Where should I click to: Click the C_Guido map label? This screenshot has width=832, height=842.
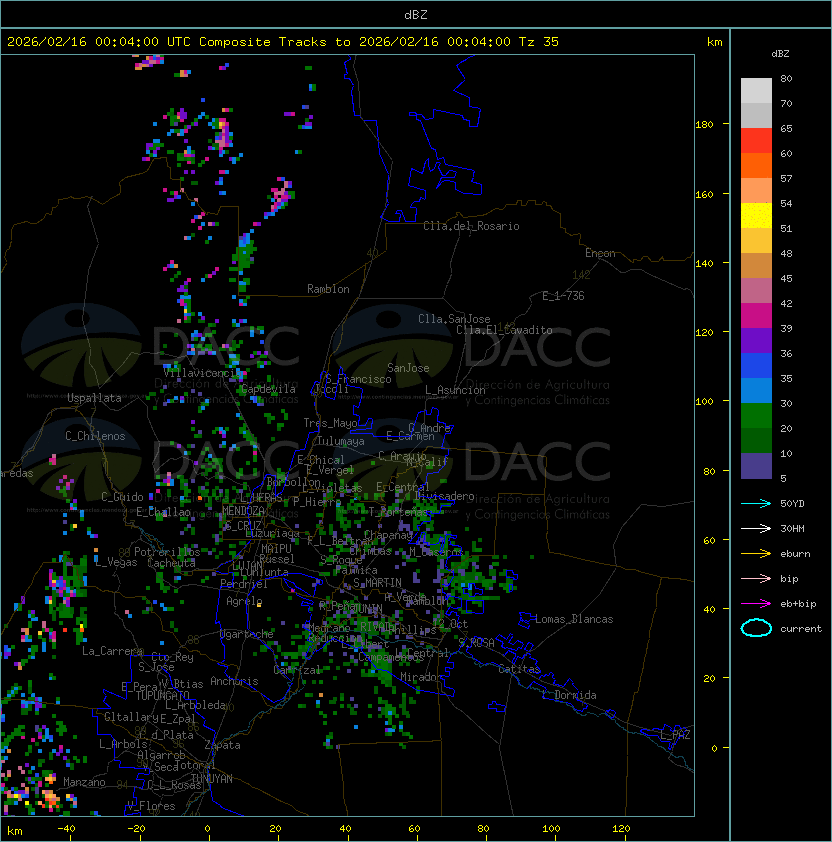(122, 497)
